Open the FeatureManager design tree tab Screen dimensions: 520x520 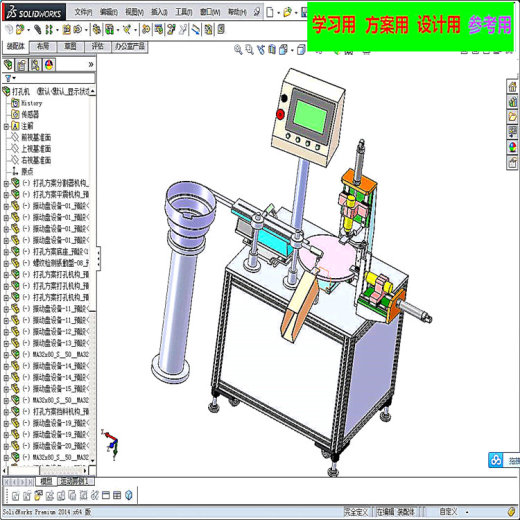(8, 65)
